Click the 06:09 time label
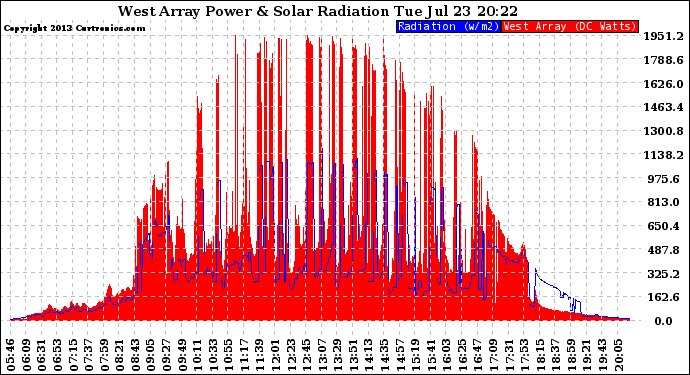The height and width of the screenshot is (375, 690). pyautogui.click(x=26, y=355)
